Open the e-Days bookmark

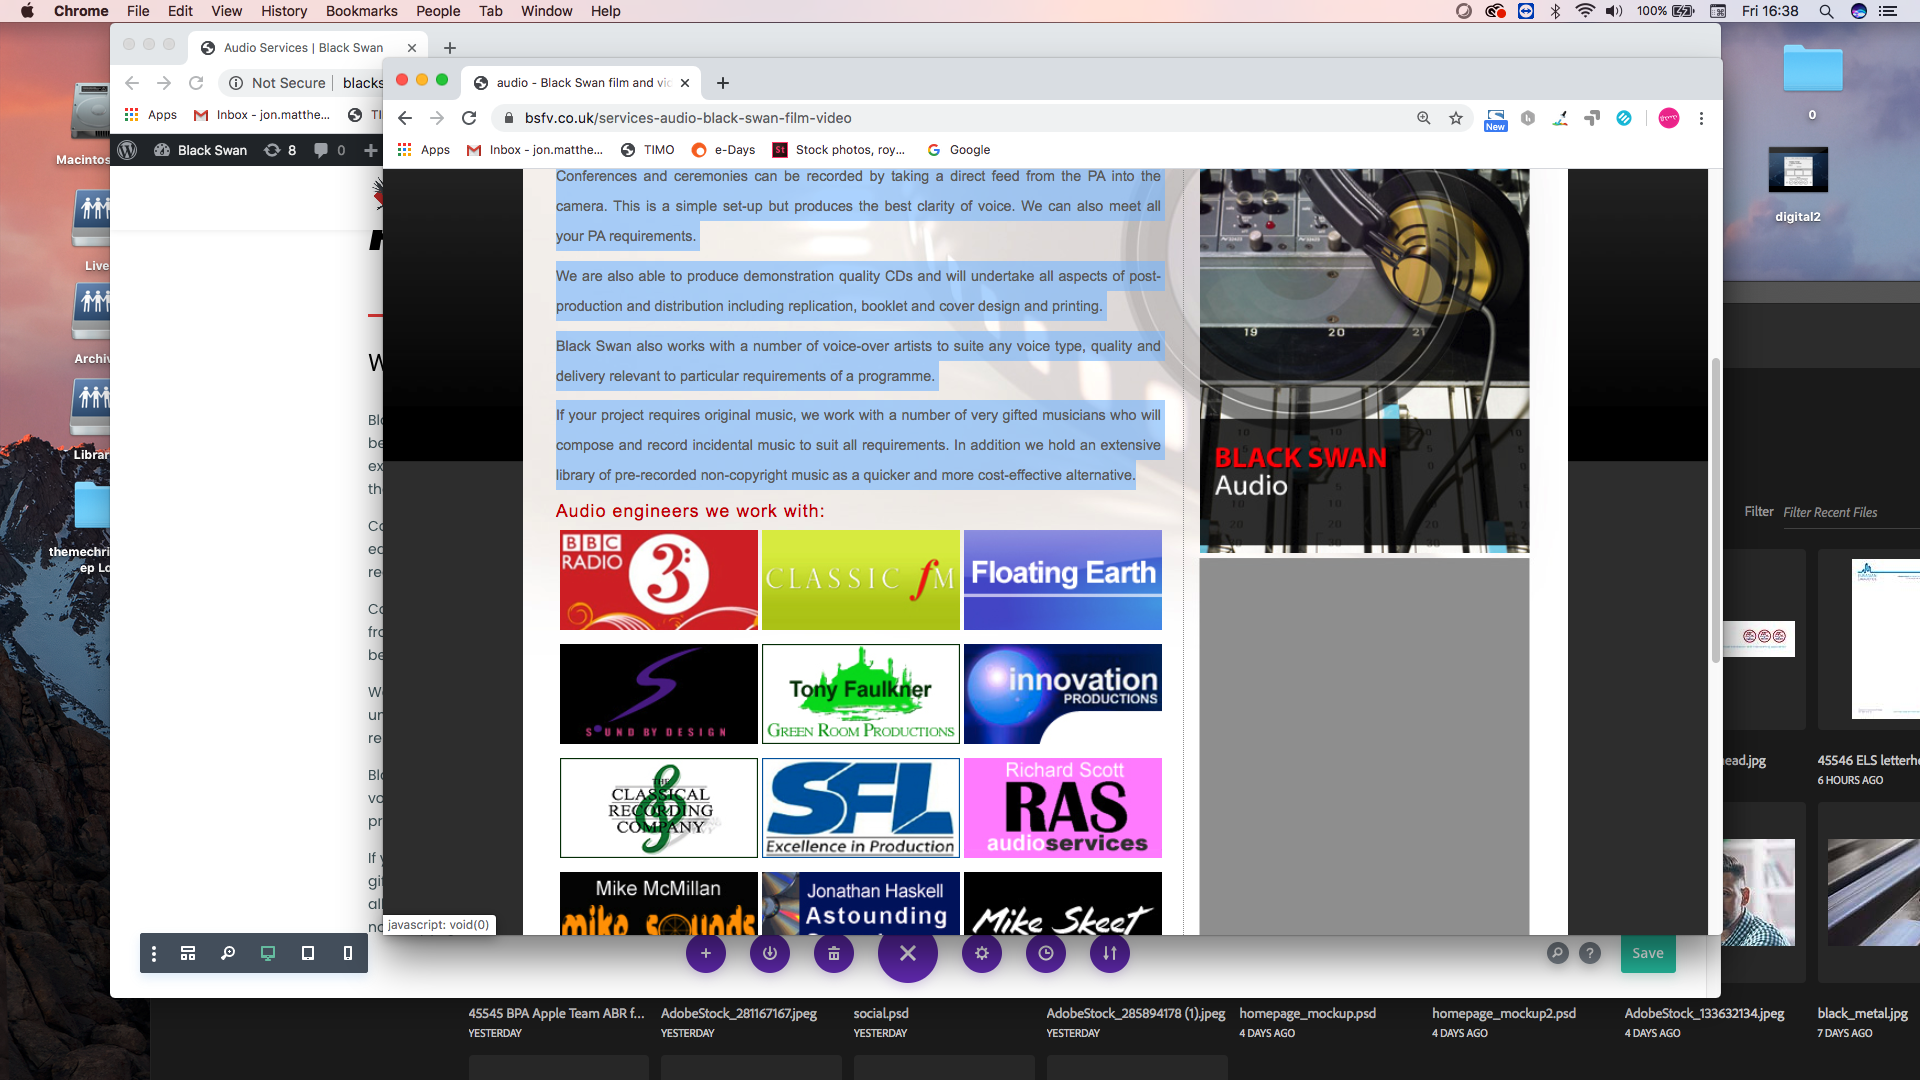(724, 150)
